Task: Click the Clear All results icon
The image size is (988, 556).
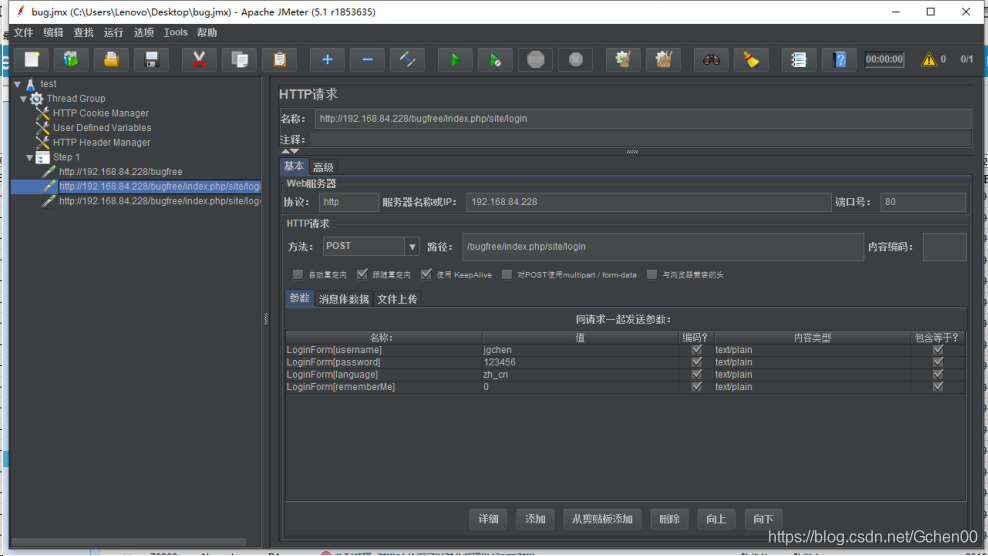Action: [663, 59]
